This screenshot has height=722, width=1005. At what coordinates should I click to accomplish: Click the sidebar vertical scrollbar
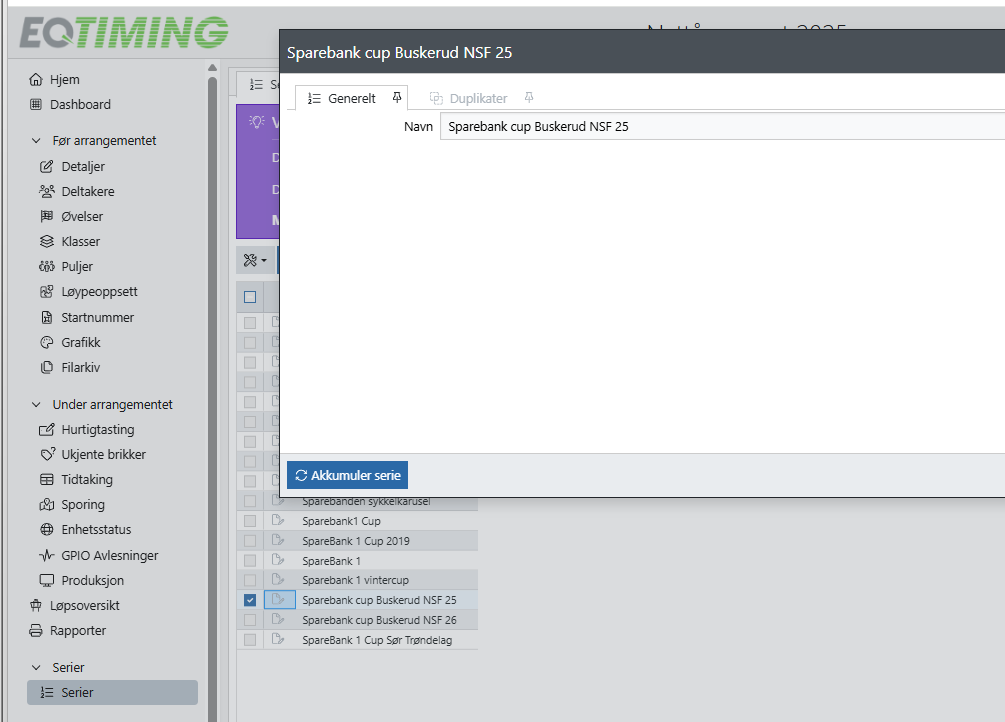[213, 398]
